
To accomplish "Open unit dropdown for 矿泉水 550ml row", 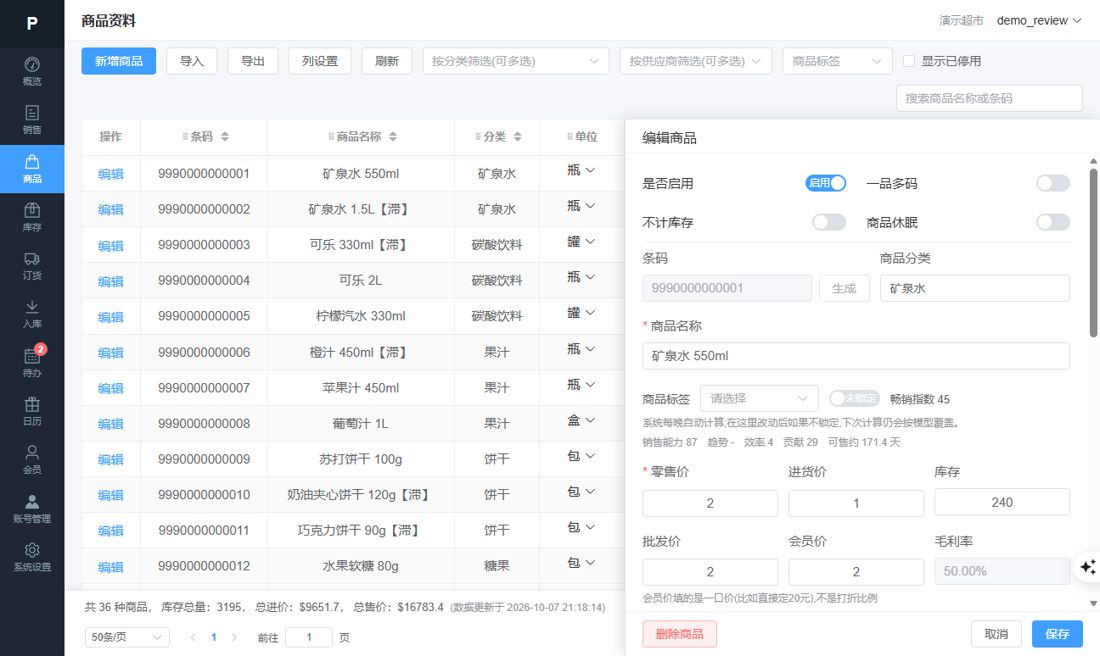I will (581, 170).
